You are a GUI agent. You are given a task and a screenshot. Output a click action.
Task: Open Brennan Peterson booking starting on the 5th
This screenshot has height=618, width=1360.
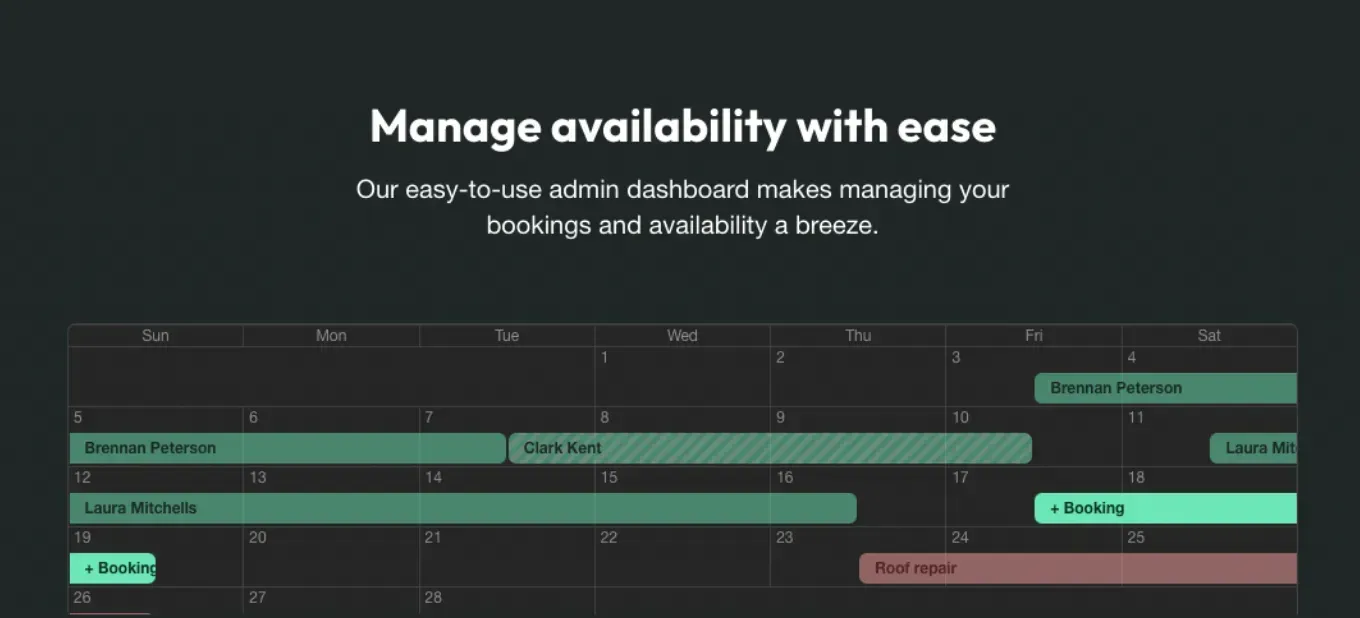click(x=287, y=448)
